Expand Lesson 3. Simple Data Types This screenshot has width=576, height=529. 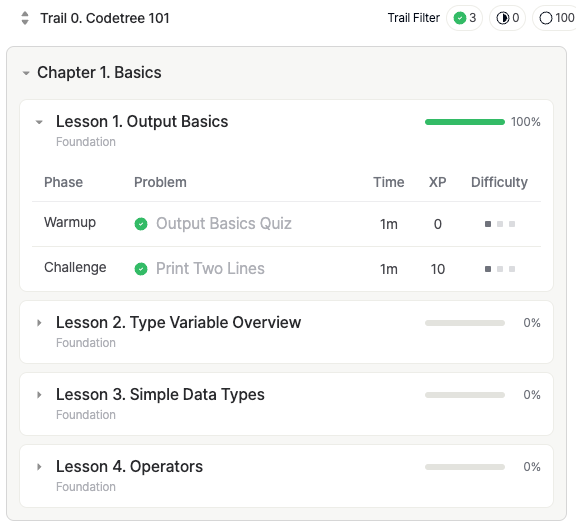(x=39, y=395)
